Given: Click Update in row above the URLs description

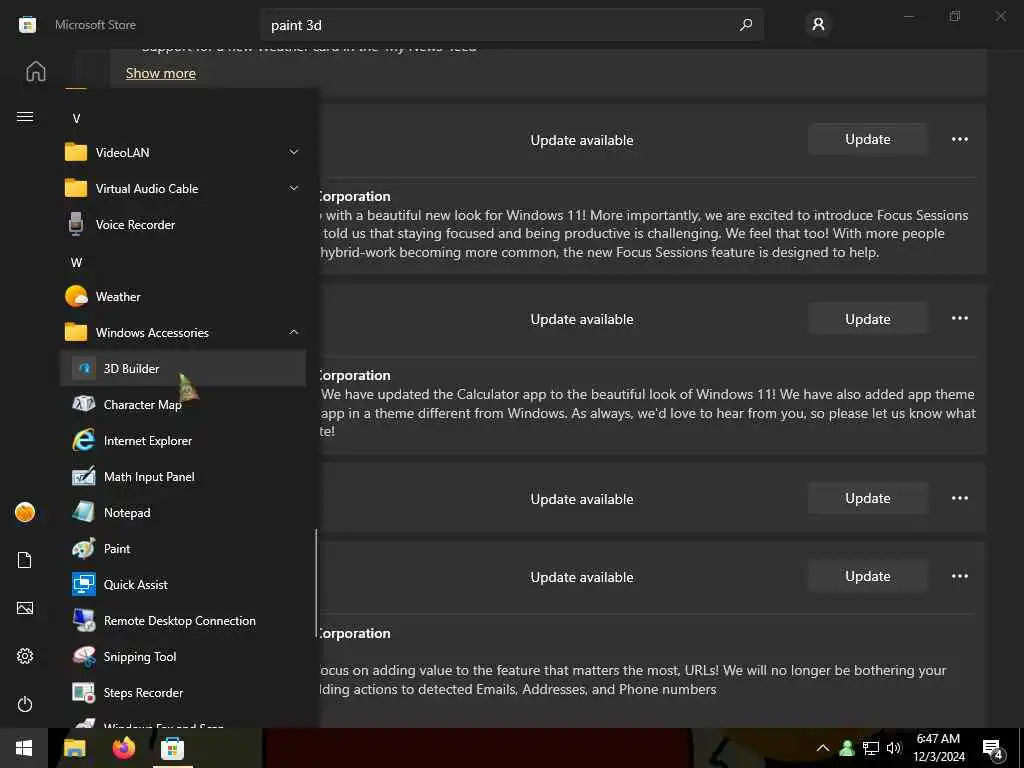Looking at the screenshot, I should click(x=867, y=576).
